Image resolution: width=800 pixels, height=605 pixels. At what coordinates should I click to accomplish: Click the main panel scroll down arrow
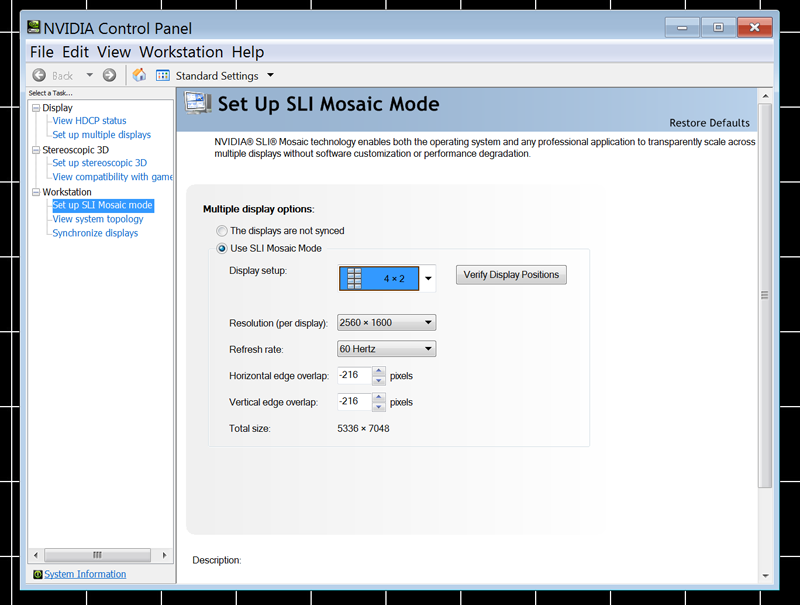click(x=765, y=575)
